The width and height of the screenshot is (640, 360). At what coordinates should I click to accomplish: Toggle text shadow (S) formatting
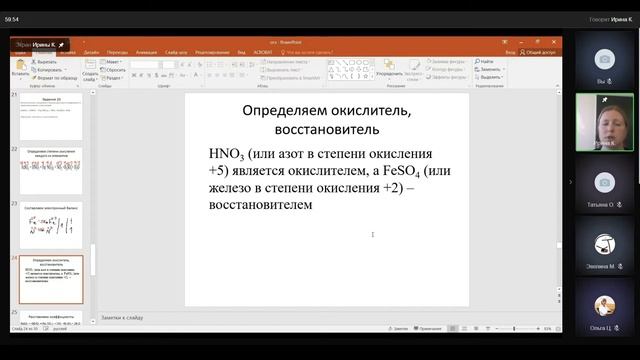(156, 76)
